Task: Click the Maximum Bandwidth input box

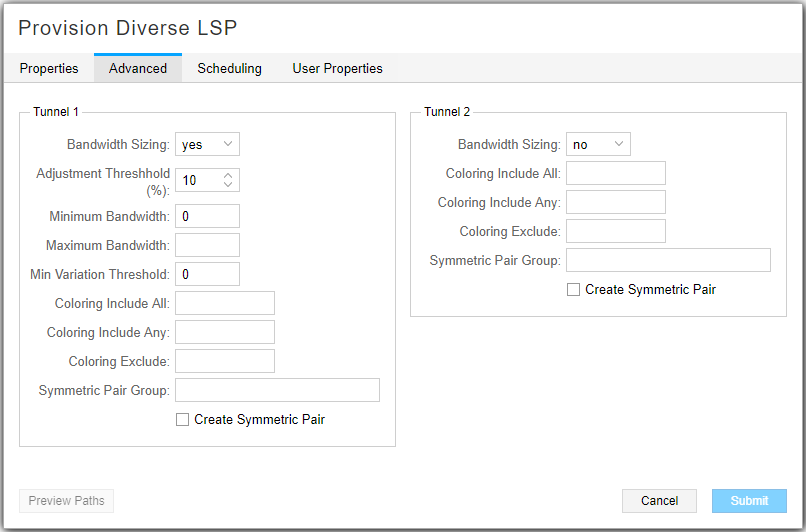Action: click(207, 245)
